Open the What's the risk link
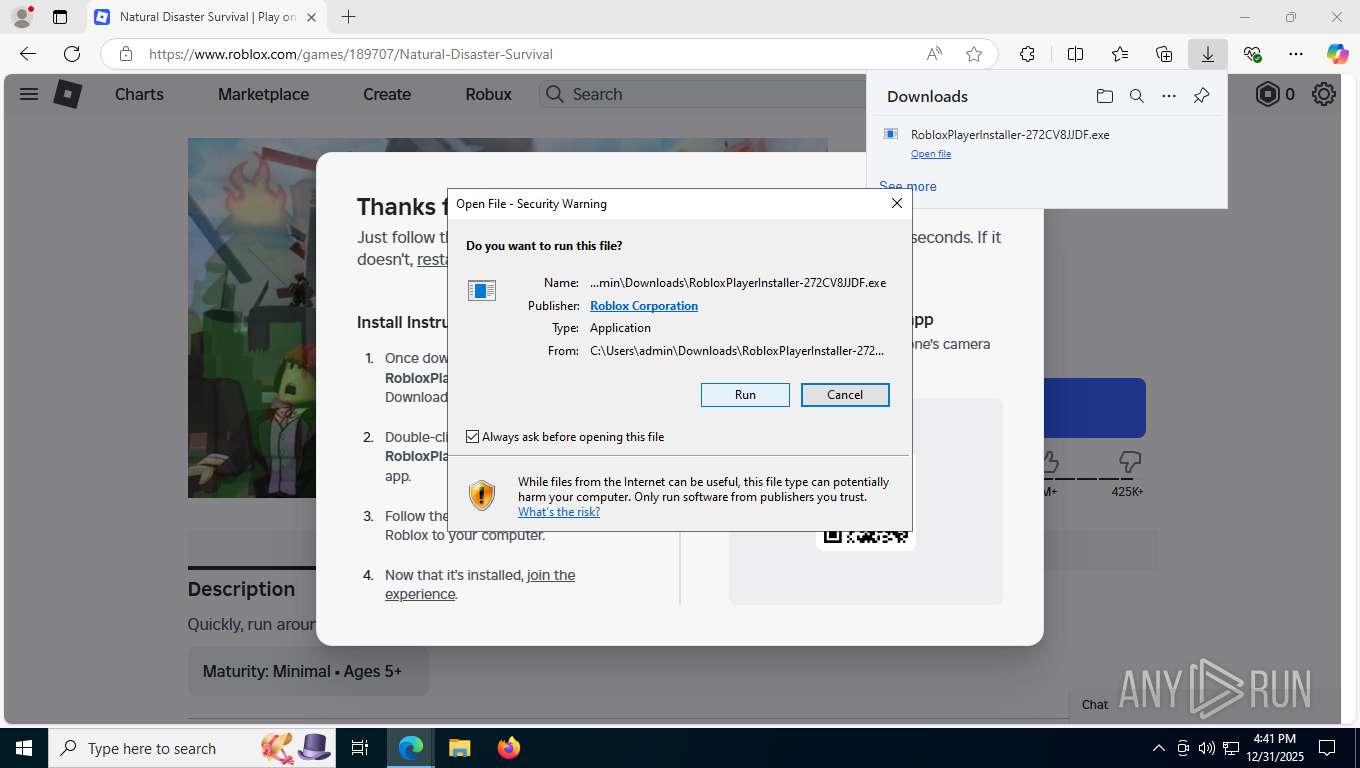The width and height of the screenshot is (1360, 768). pos(559,512)
